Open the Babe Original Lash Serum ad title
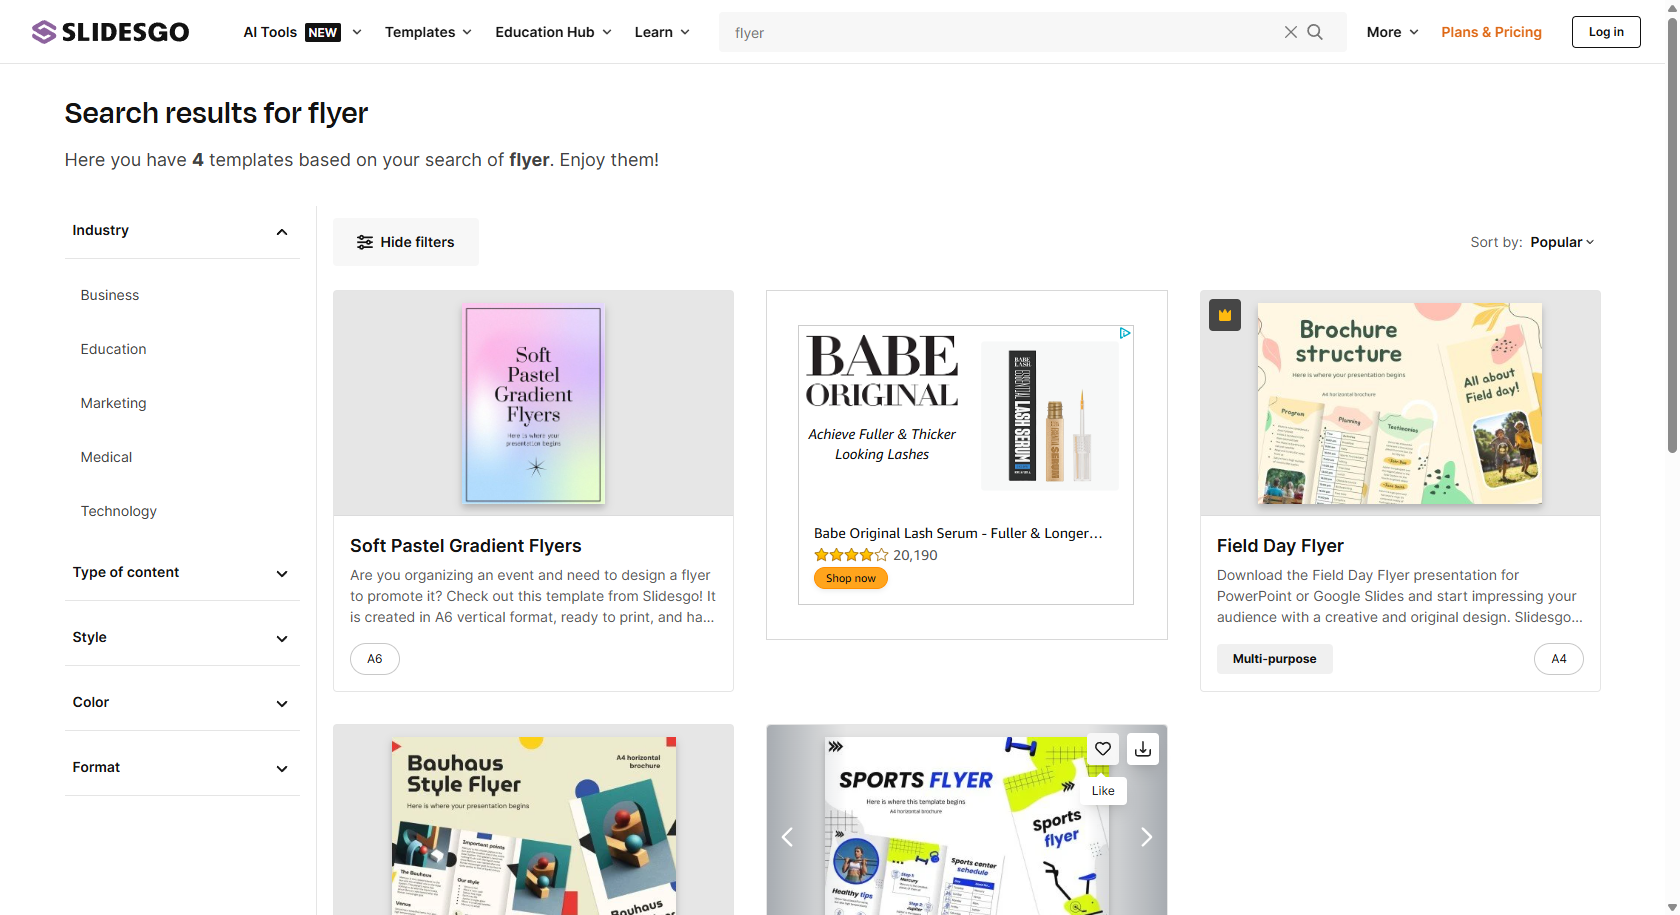 (x=958, y=533)
